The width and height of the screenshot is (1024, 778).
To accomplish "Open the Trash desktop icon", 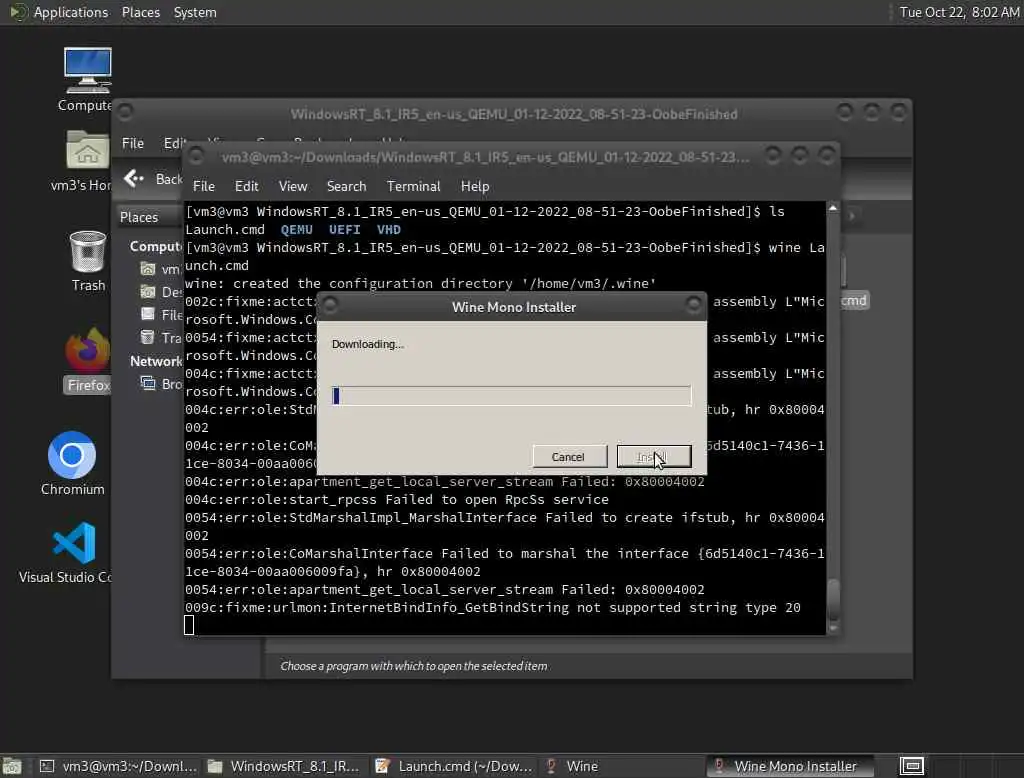I will (x=88, y=251).
